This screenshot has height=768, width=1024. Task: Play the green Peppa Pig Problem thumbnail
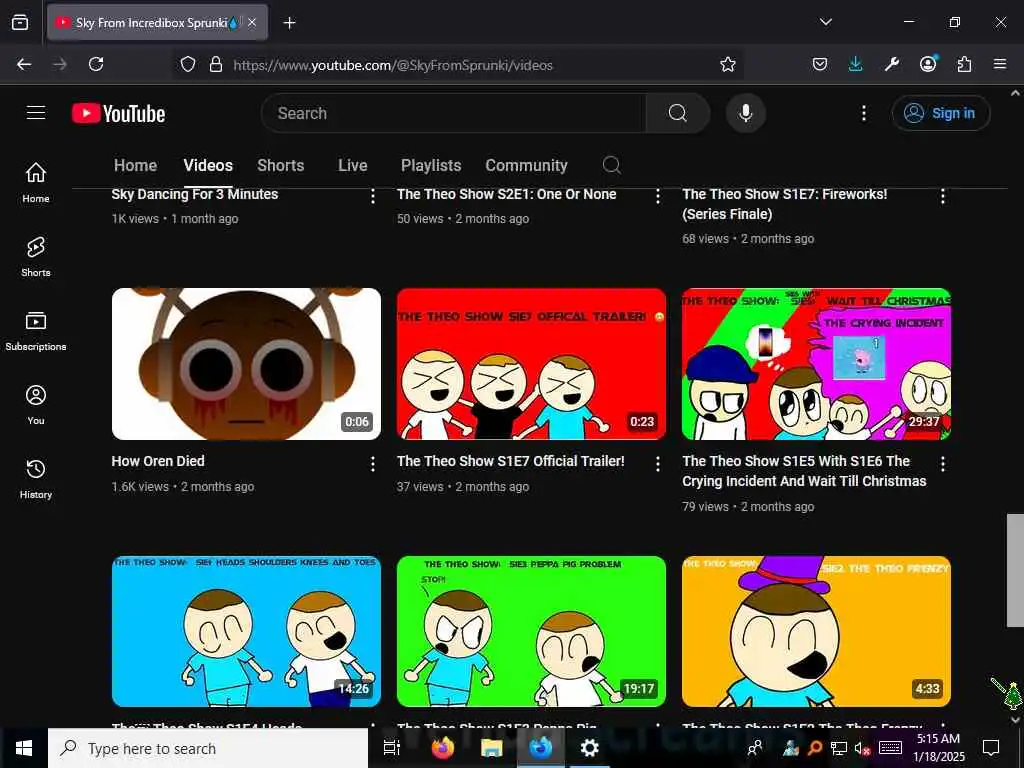[531, 632]
